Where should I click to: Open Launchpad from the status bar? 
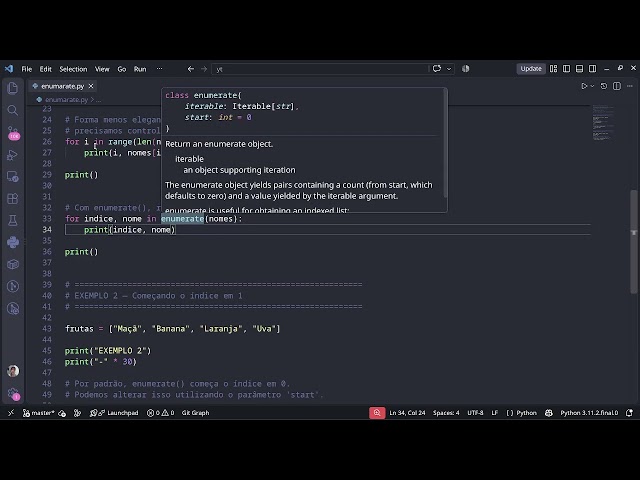(x=114, y=413)
